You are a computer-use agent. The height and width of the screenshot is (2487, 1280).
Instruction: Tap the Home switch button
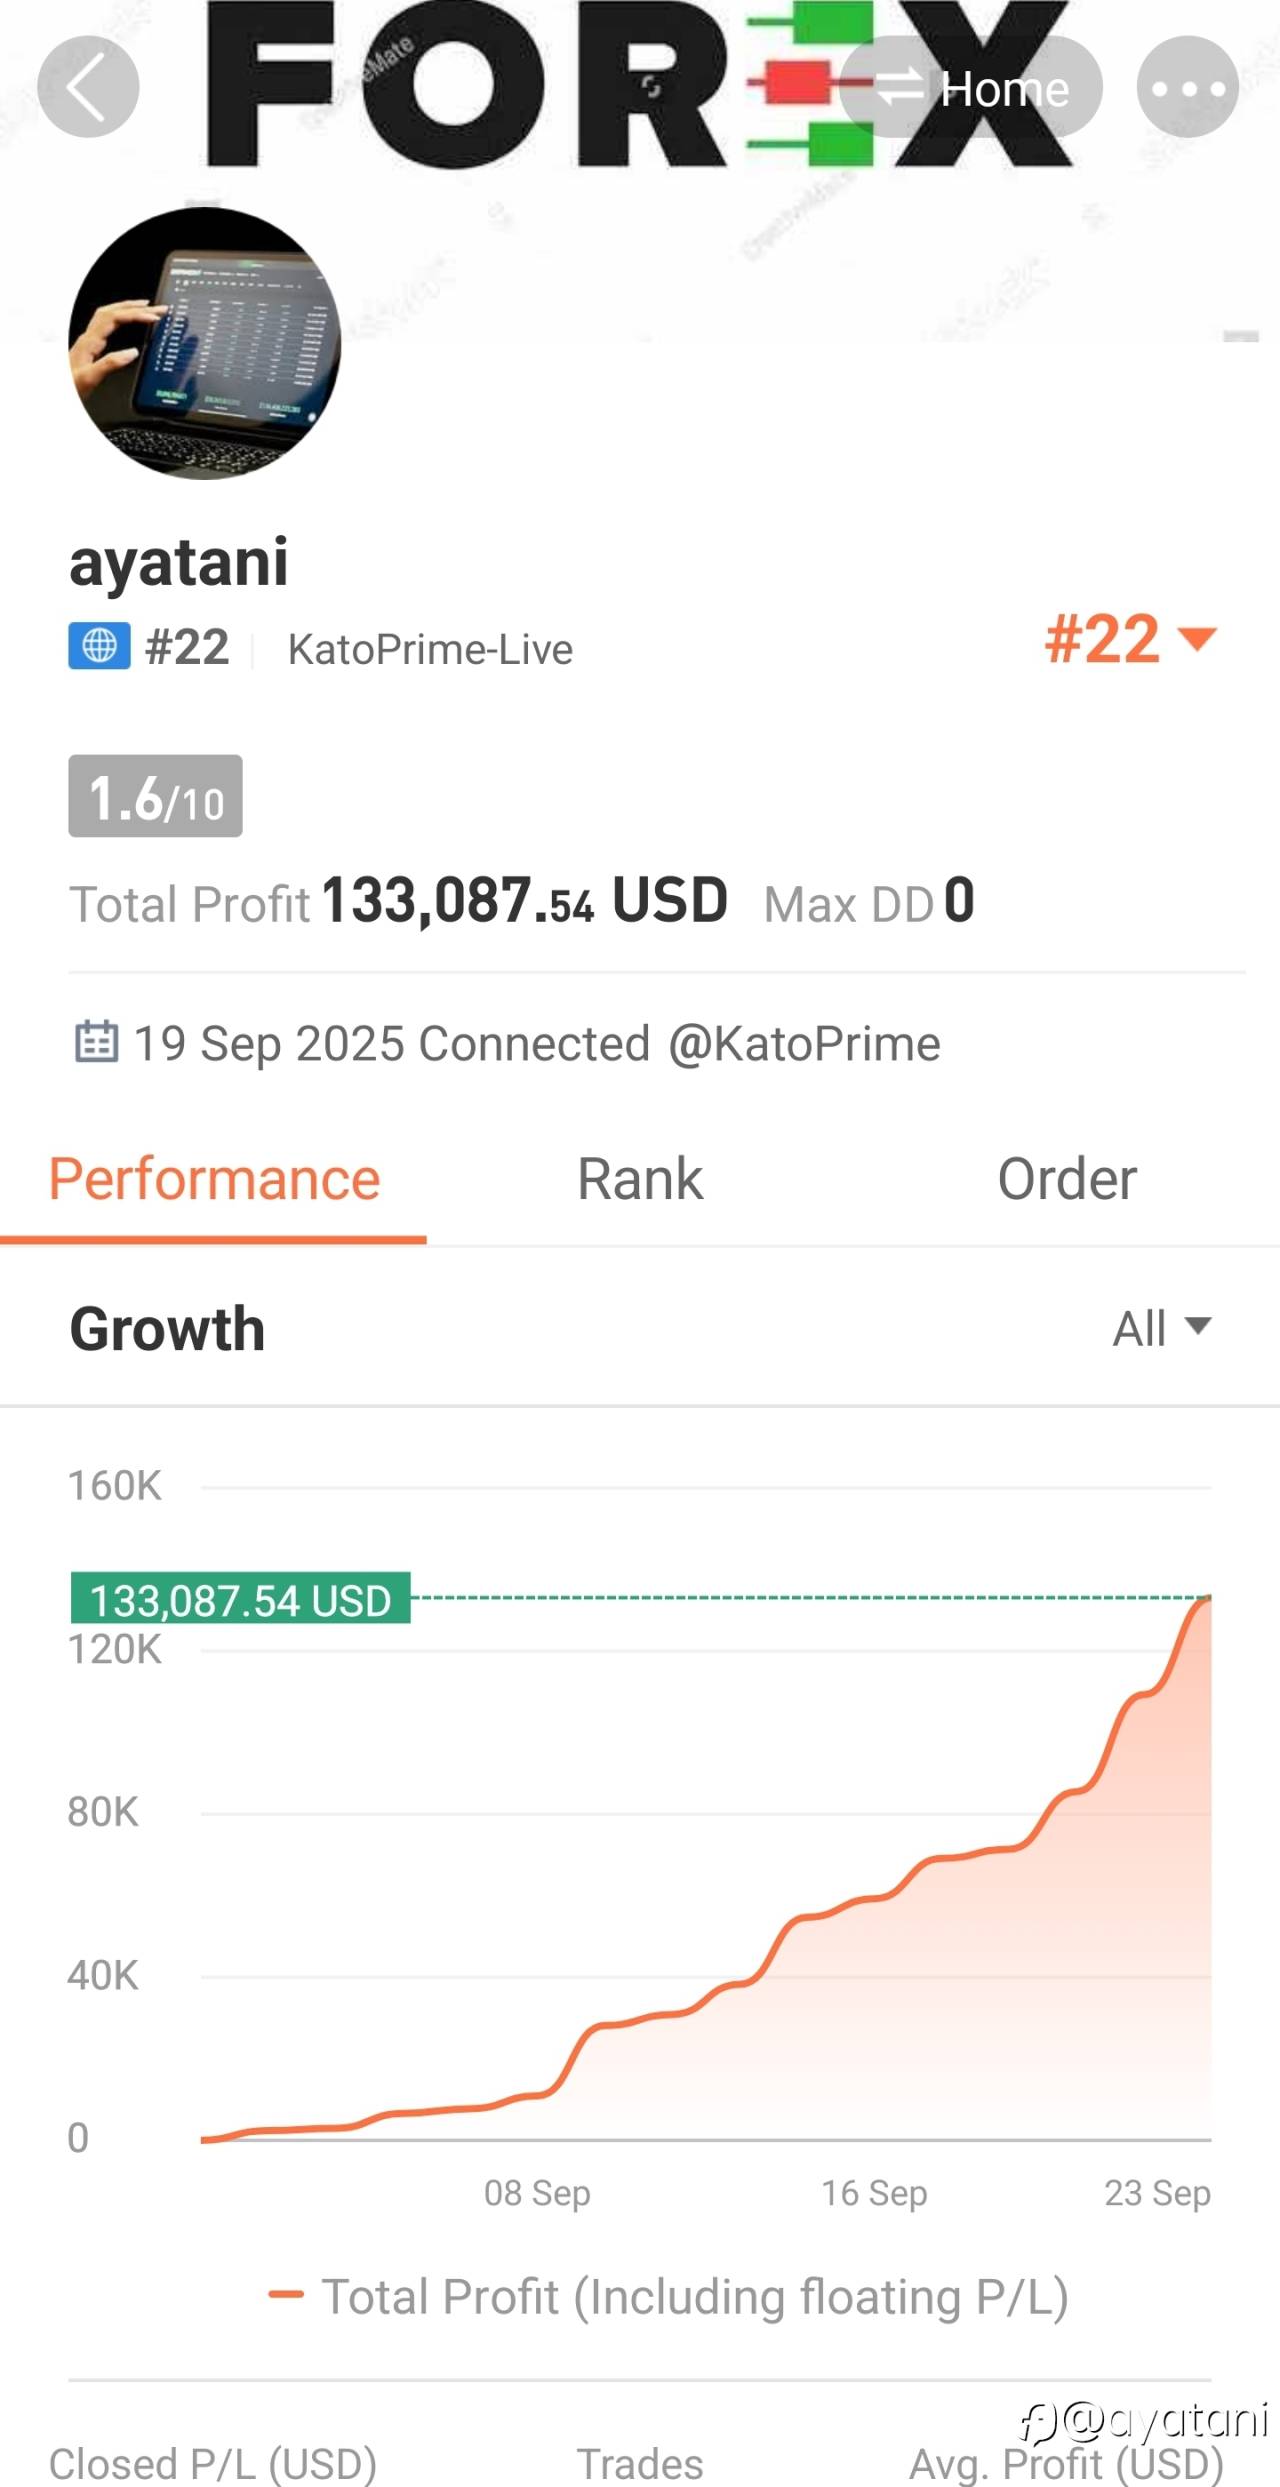pos(971,87)
